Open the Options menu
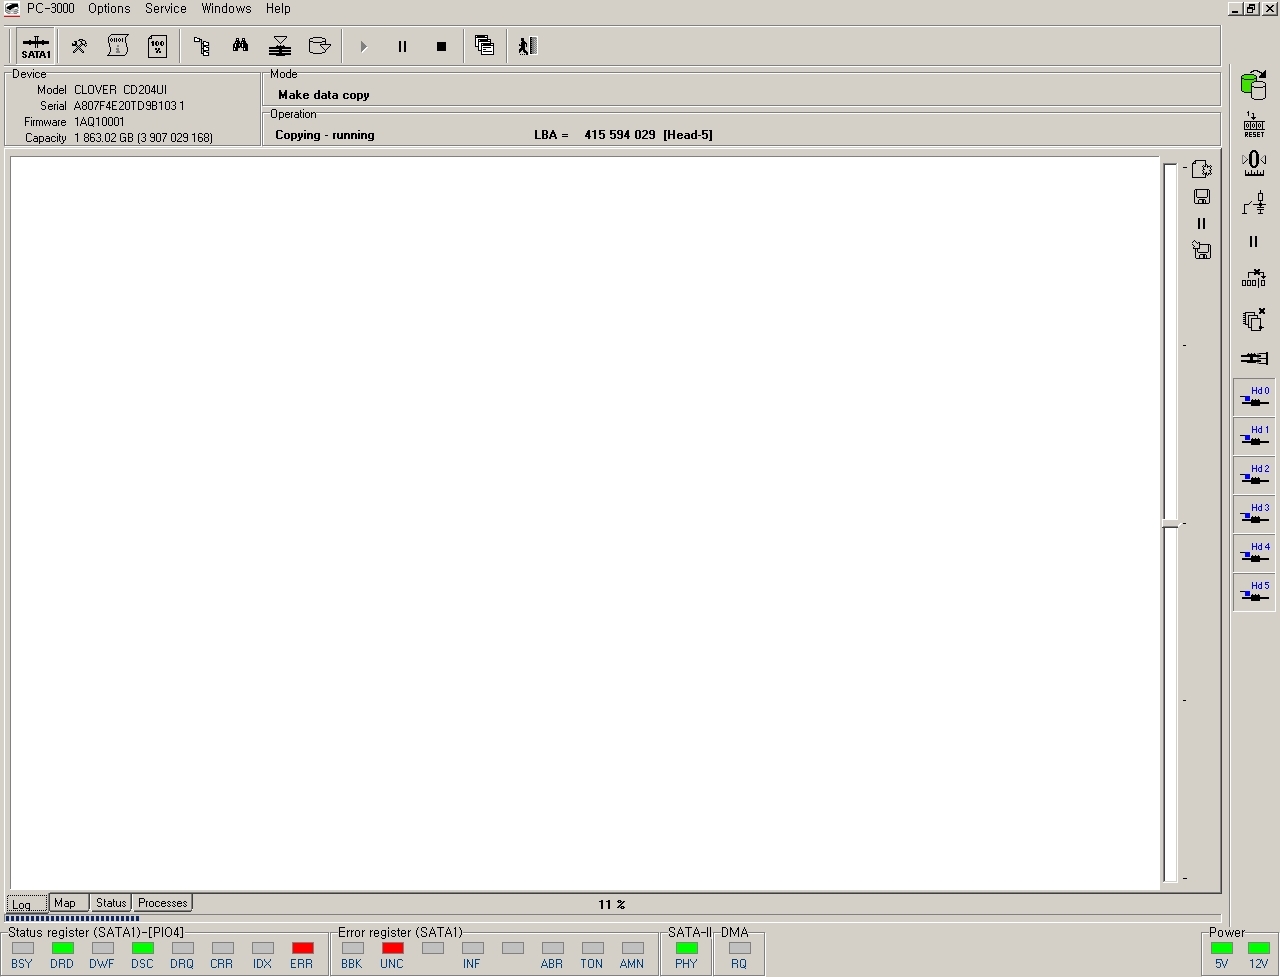The height and width of the screenshot is (977, 1280). point(109,8)
